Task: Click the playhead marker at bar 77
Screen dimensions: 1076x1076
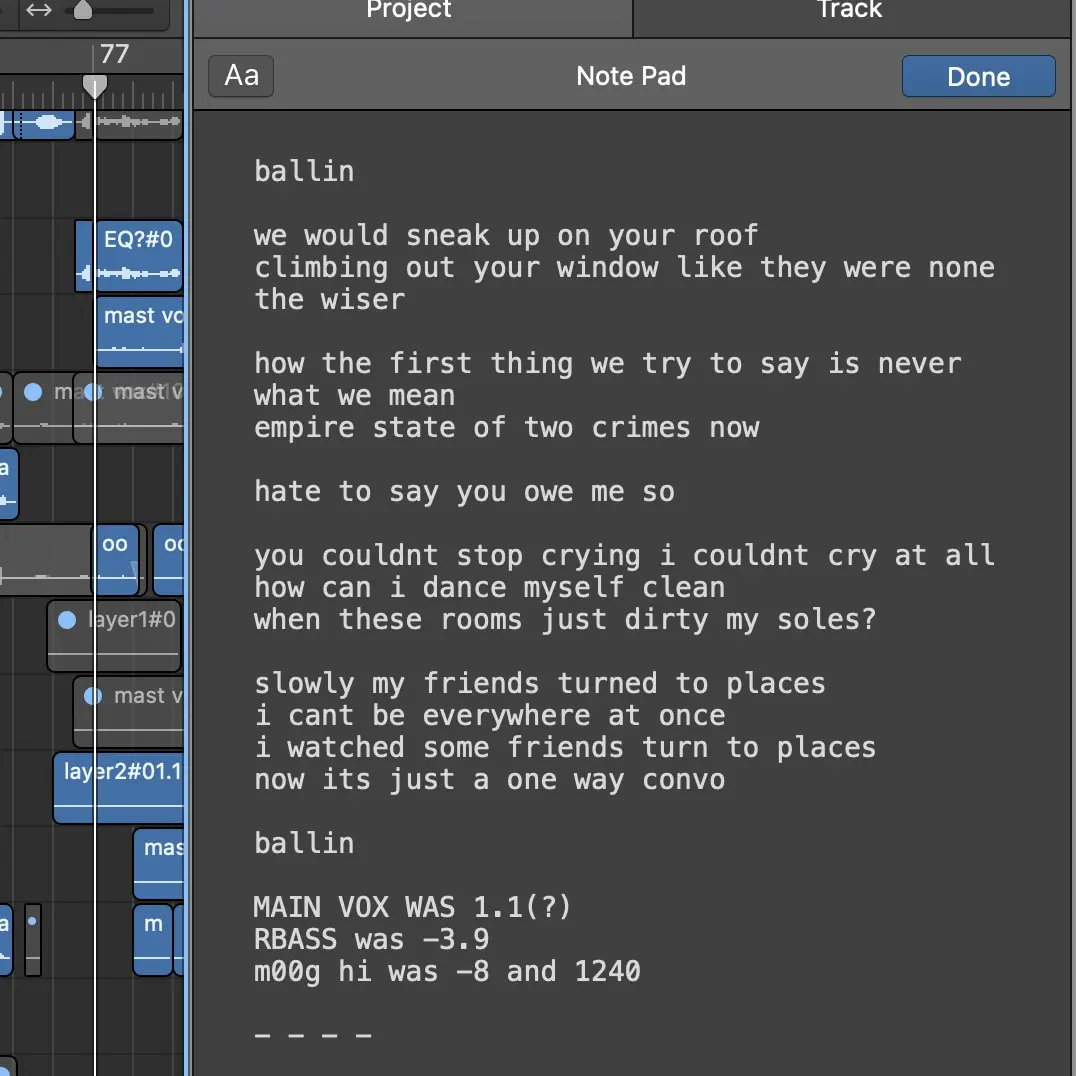Action: pyautogui.click(x=95, y=87)
